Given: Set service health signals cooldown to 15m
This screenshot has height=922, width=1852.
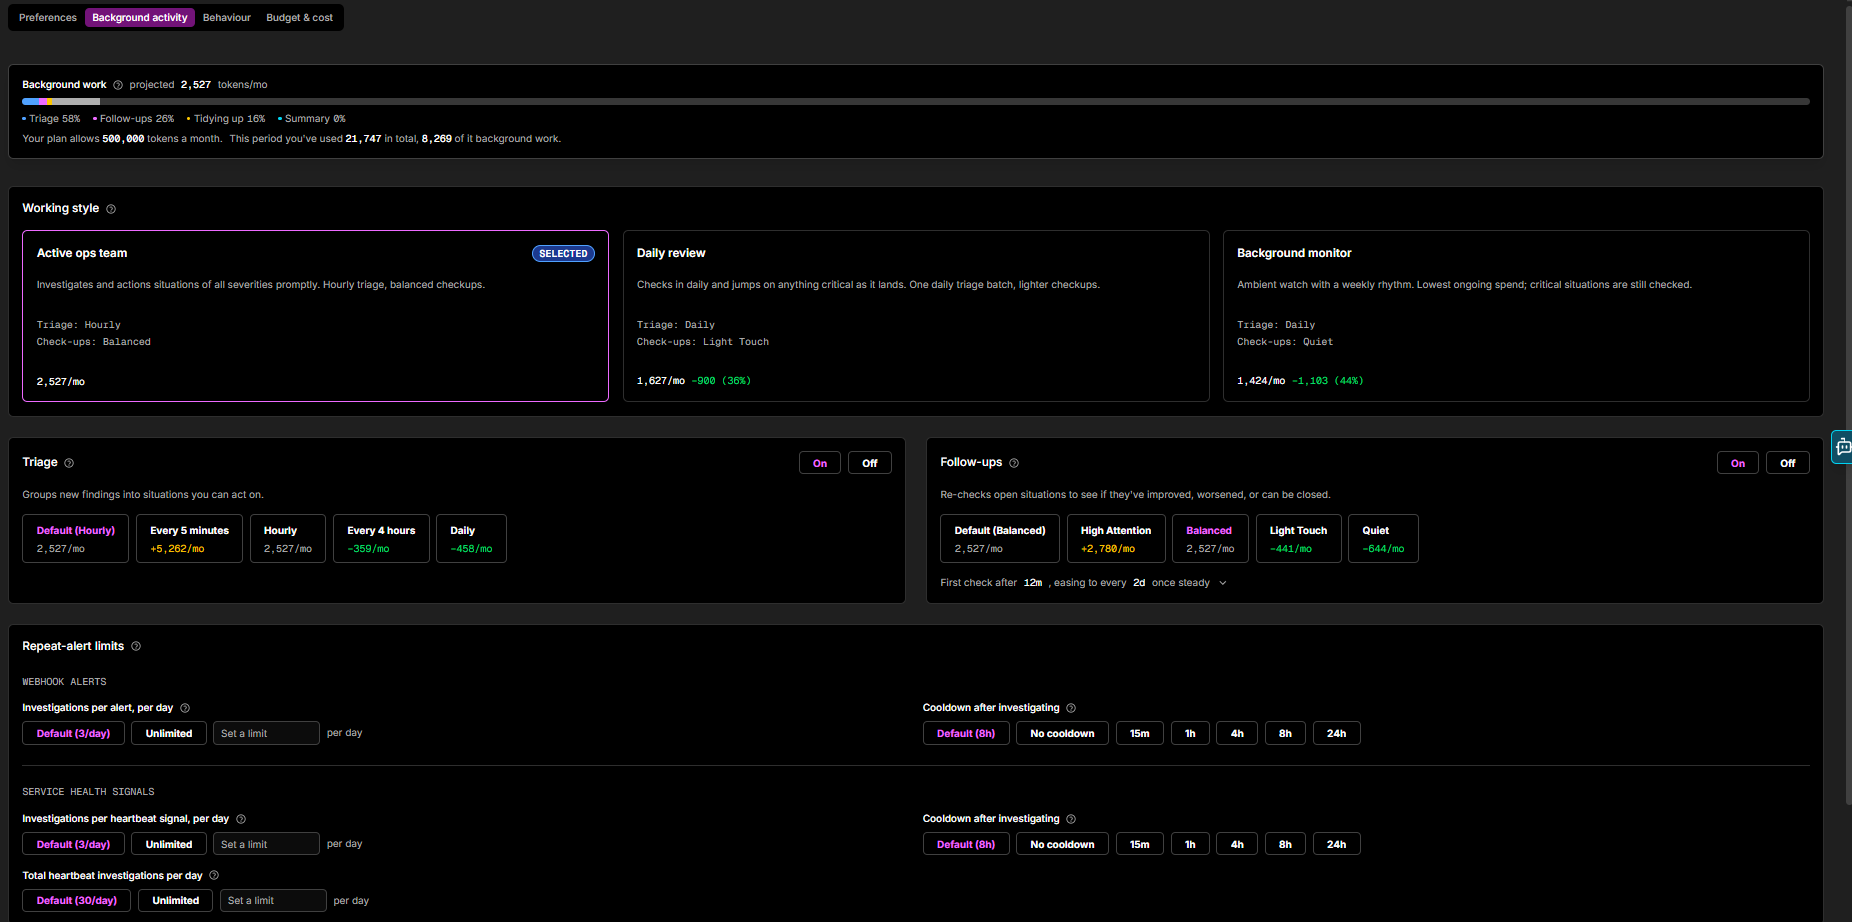Looking at the screenshot, I should [1140, 845].
